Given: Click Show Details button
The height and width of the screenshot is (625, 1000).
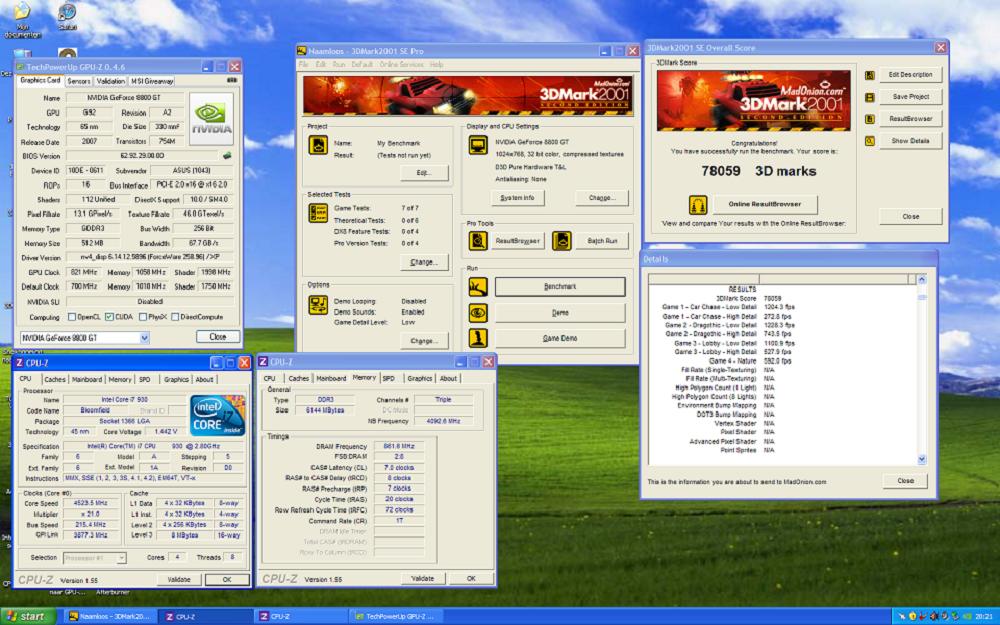Looking at the screenshot, I should (x=911, y=141).
